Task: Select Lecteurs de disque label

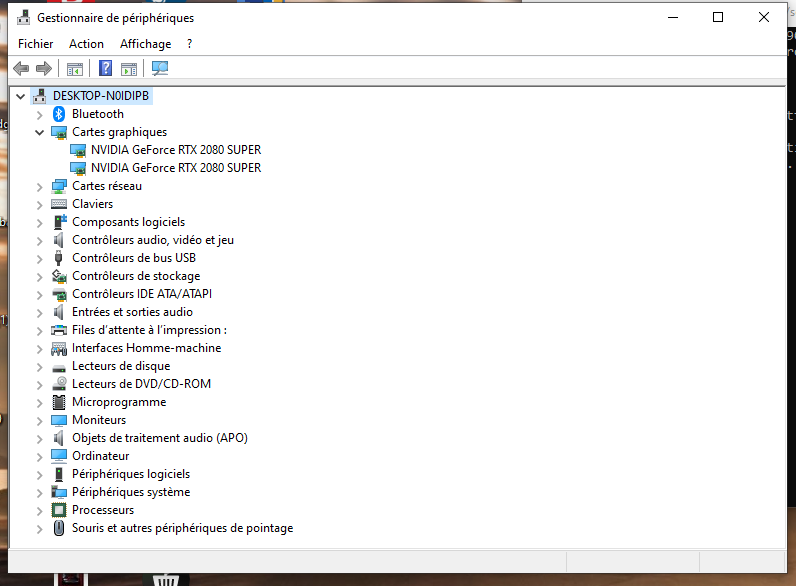Action: click(121, 366)
